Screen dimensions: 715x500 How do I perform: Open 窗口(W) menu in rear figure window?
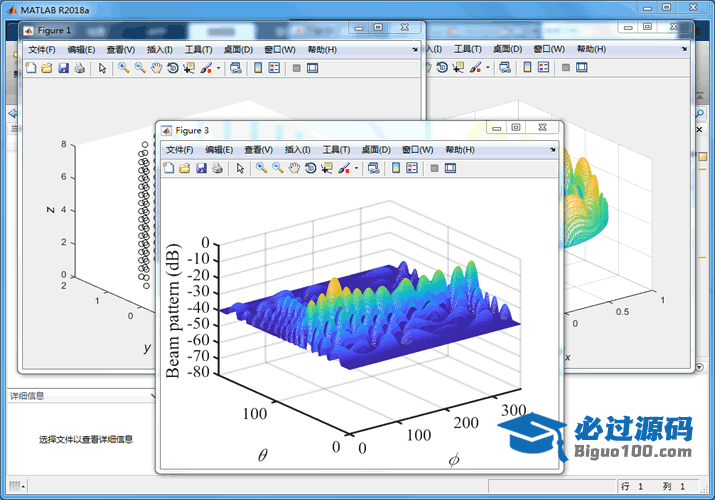pyautogui.click(x=549, y=49)
